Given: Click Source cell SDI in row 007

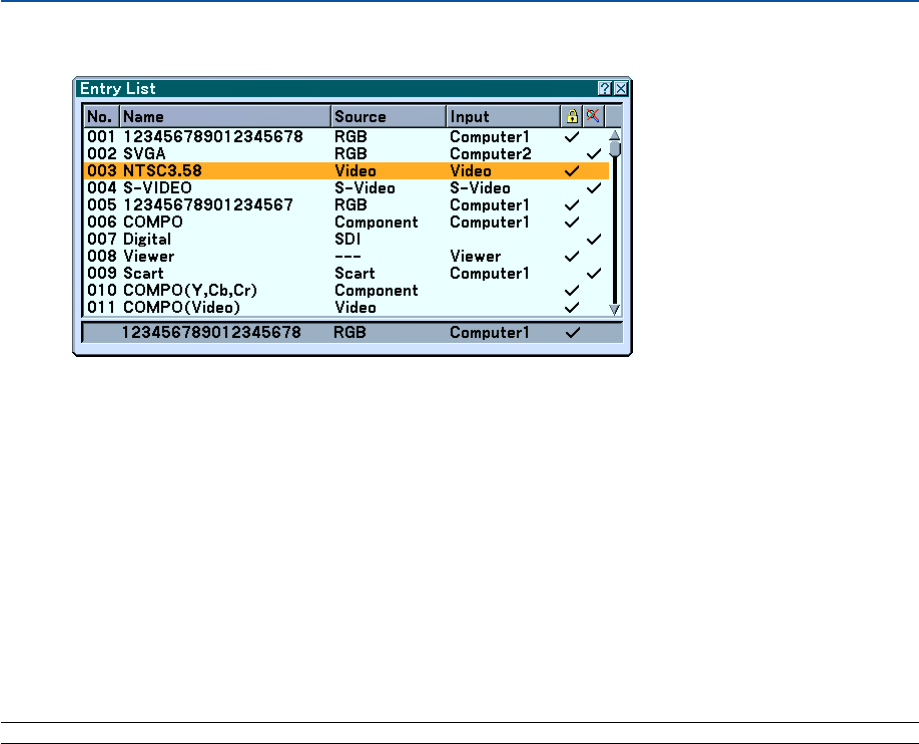Looking at the screenshot, I should coord(347,239).
